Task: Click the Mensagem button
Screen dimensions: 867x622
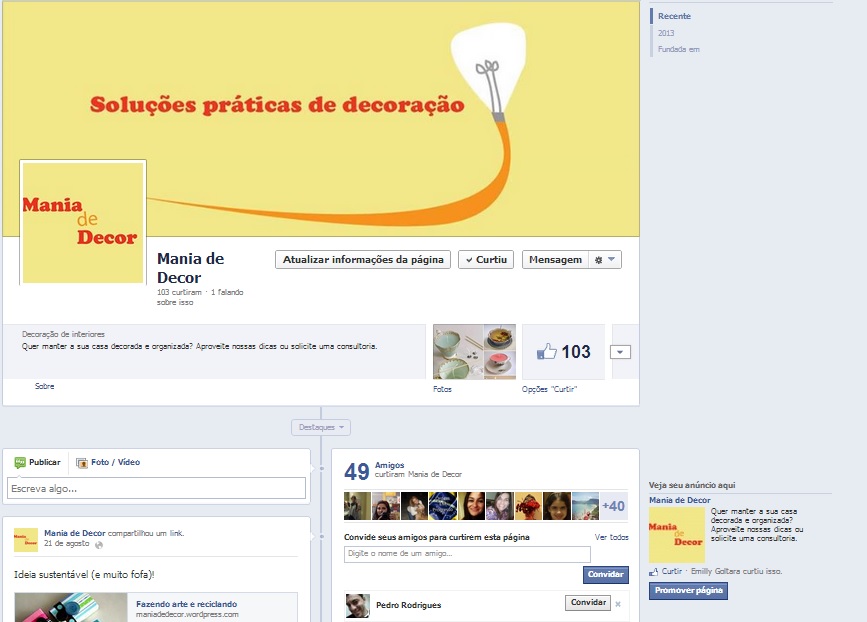Action: click(x=555, y=260)
